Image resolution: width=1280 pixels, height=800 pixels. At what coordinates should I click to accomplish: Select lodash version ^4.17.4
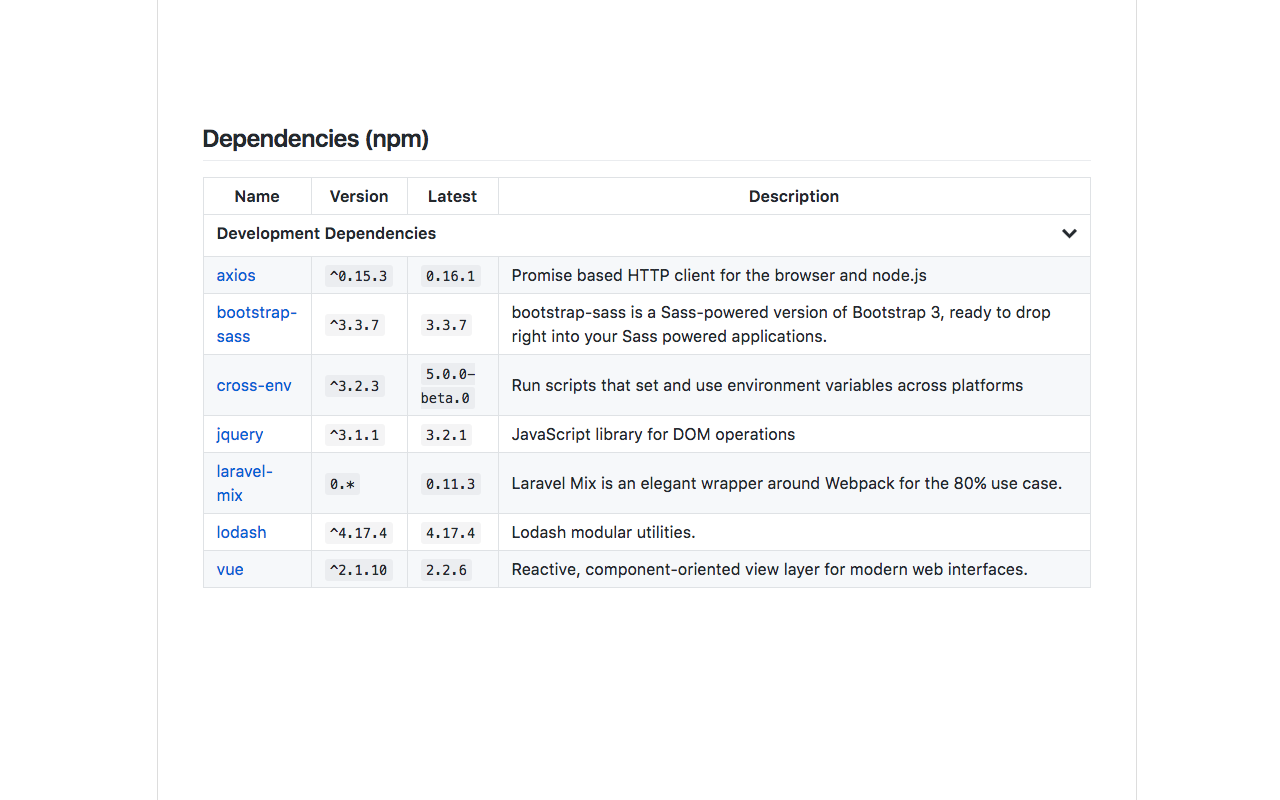(x=359, y=533)
